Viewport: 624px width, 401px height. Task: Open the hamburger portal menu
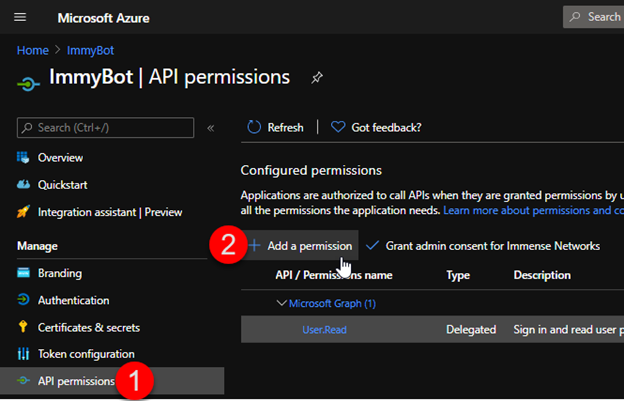(x=20, y=17)
